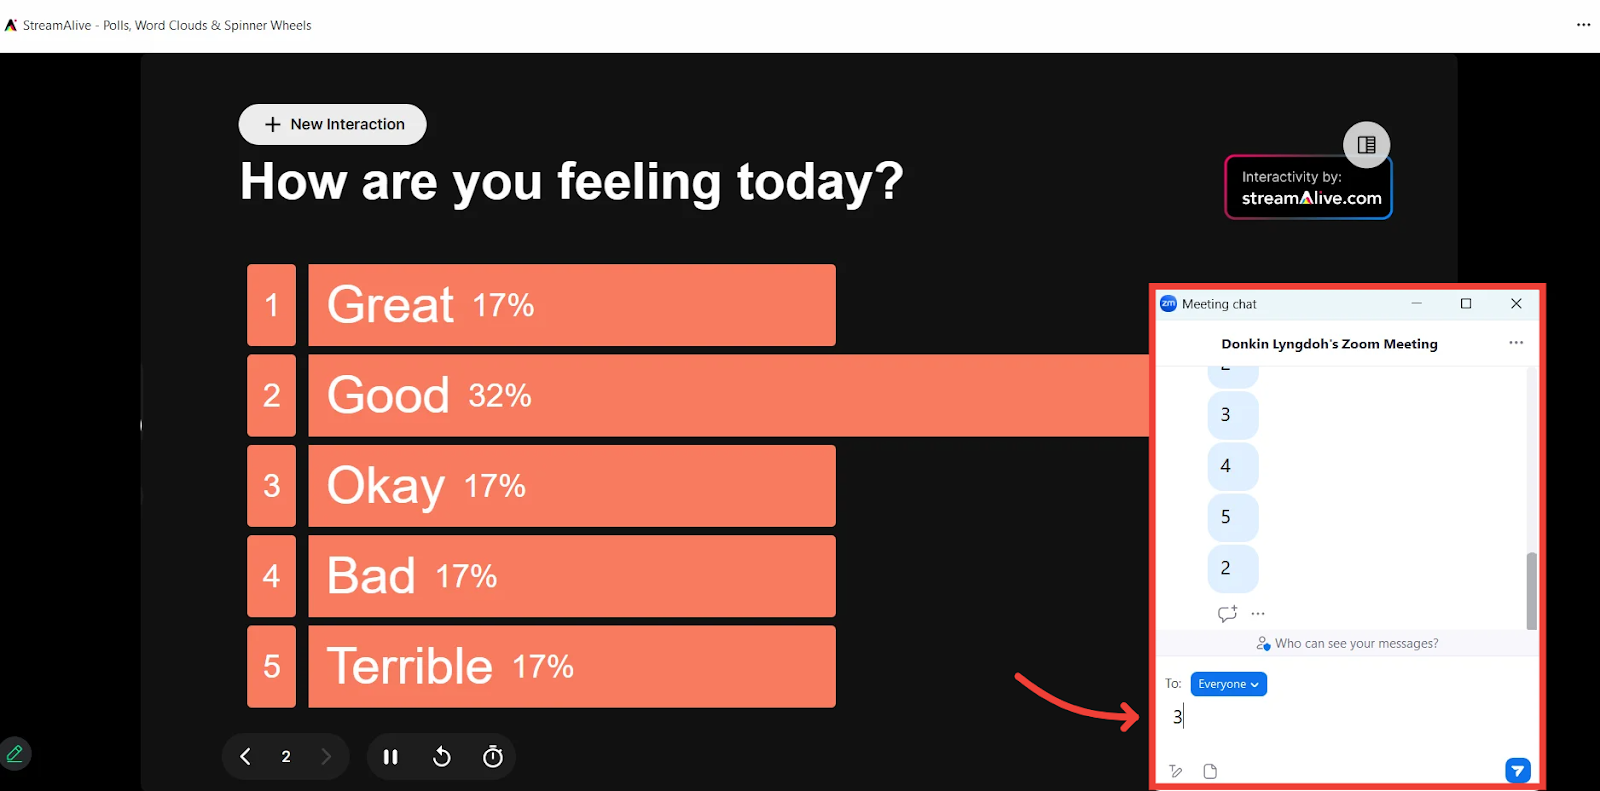1600x791 pixels.
Task: Click the New Interaction button
Action: pos(333,124)
